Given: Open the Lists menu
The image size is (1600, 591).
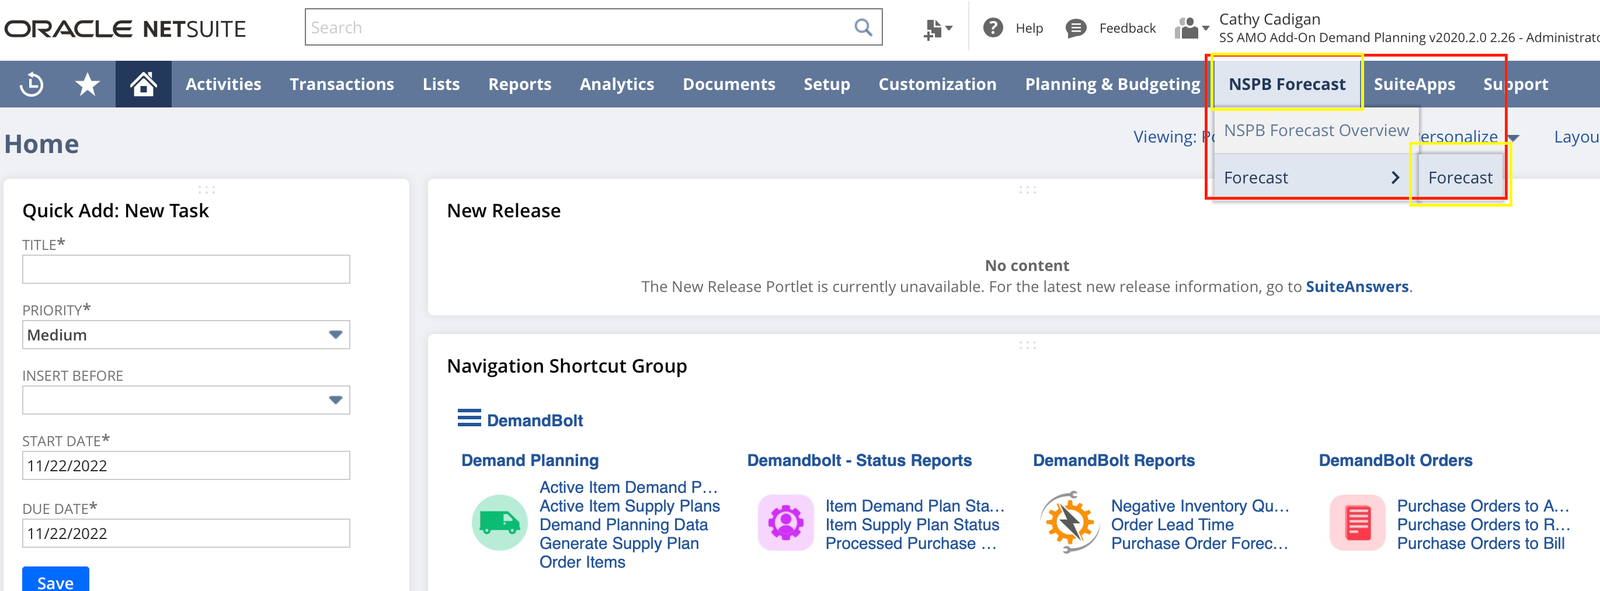Looking at the screenshot, I should pos(441,84).
